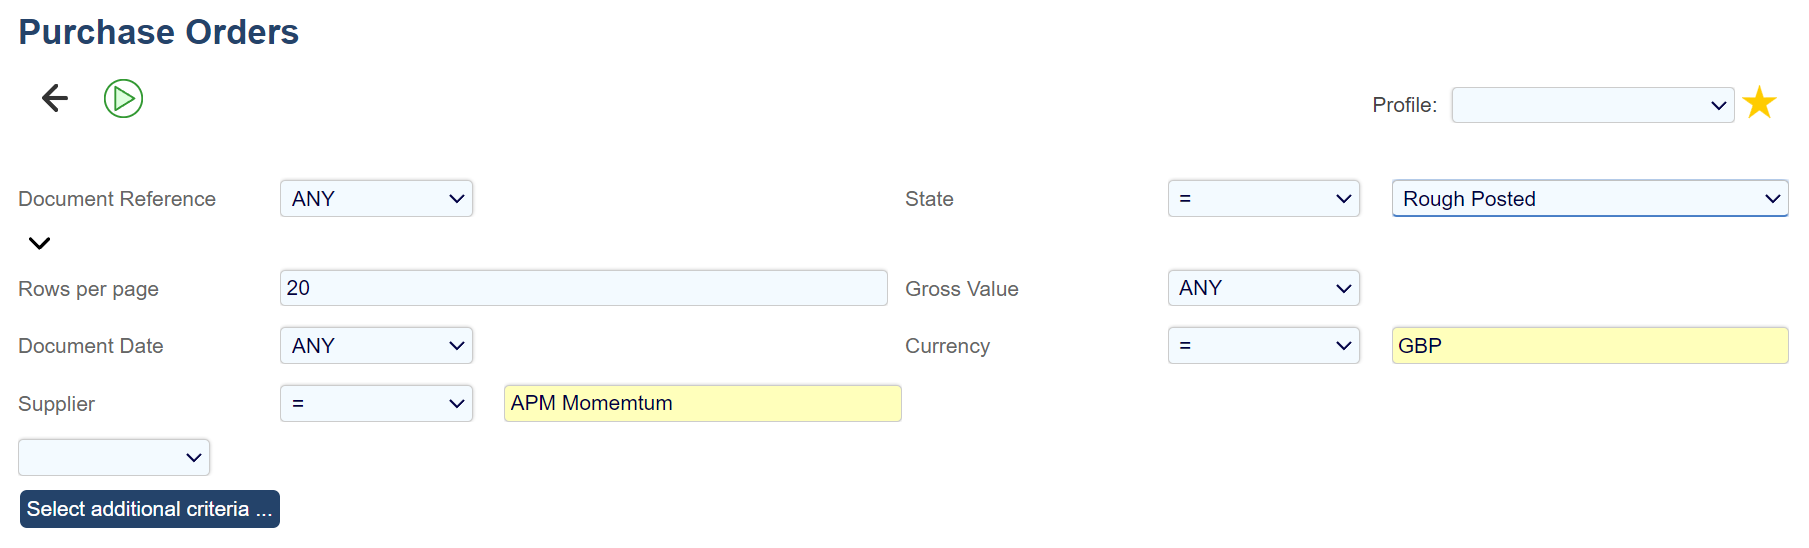The image size is (1809, 548).
Task: Run the search with green play icon
Action: (123, 98)
